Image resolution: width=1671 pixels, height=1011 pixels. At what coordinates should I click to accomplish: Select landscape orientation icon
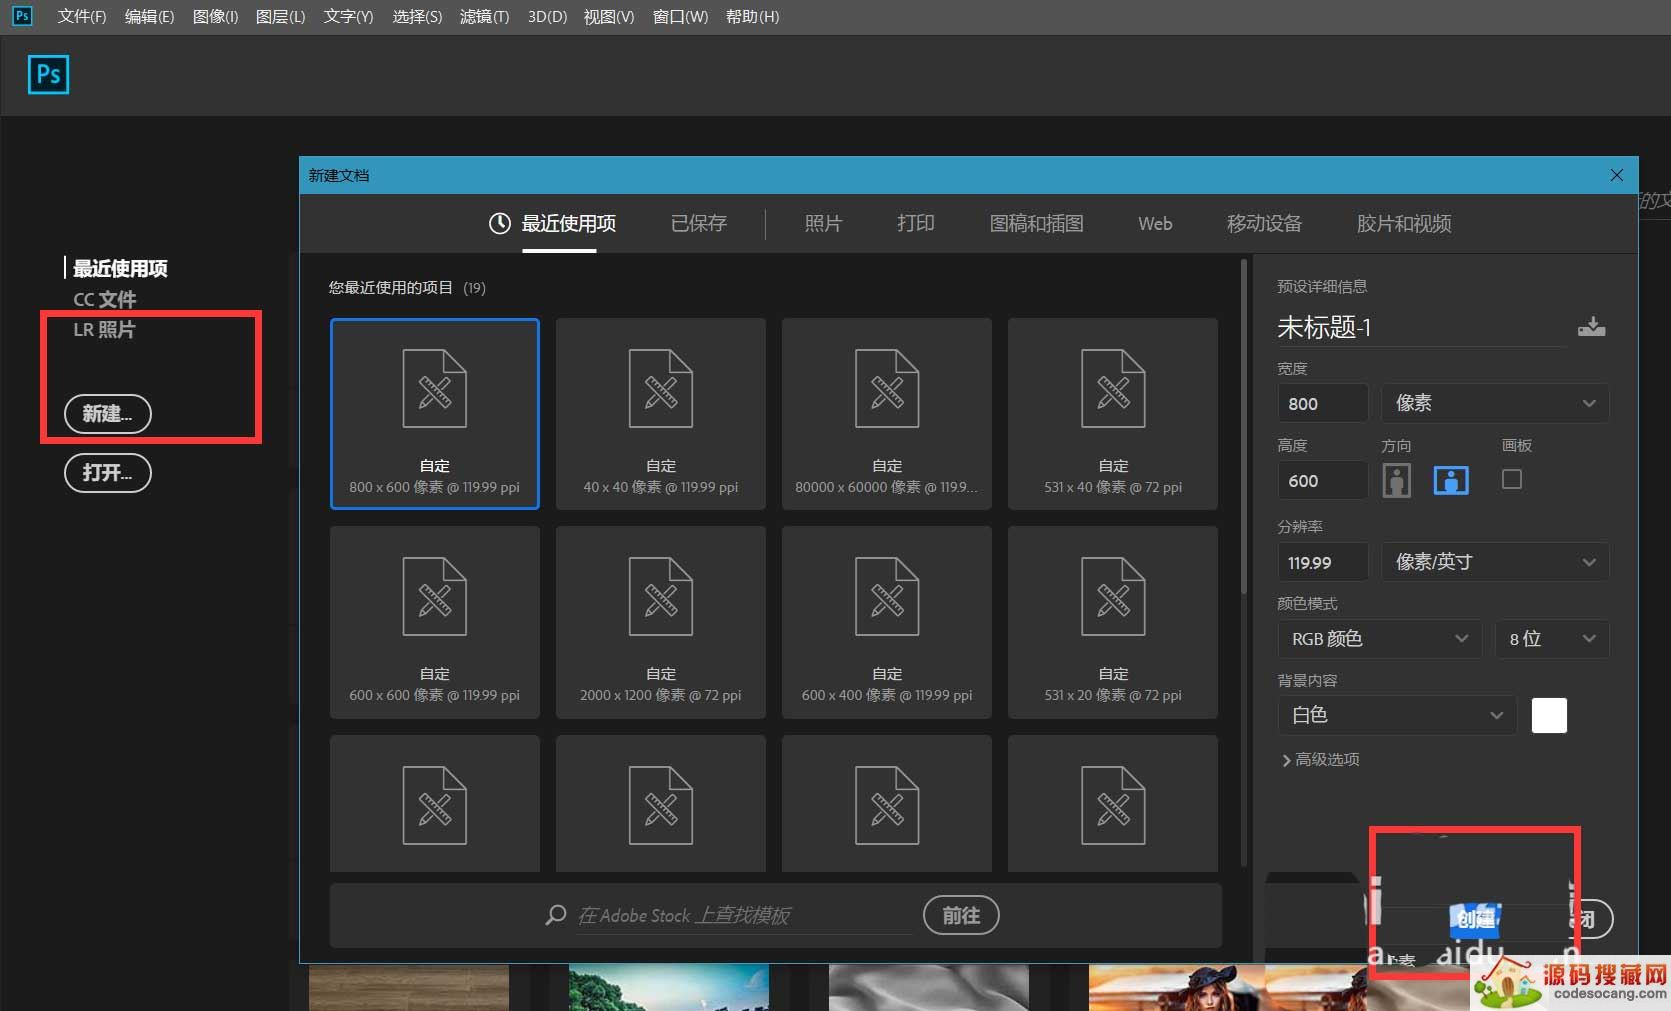point(1451,480)
